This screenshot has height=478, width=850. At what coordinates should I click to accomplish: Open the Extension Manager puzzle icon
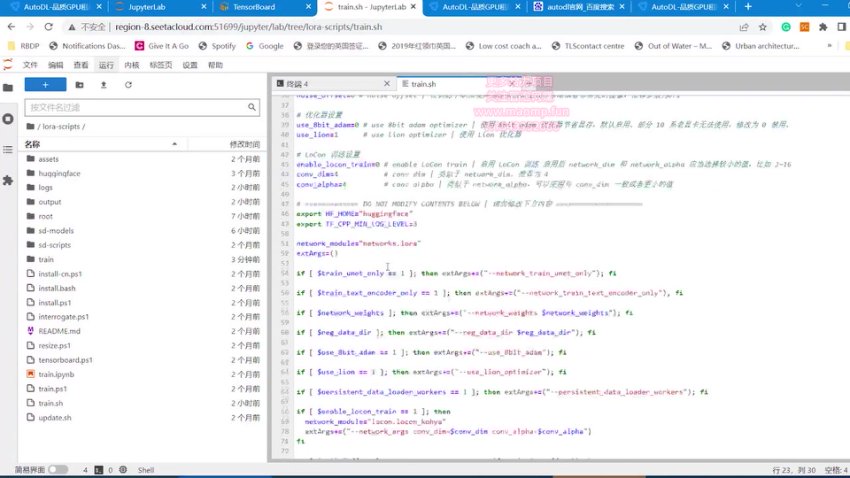coord(8,180)
